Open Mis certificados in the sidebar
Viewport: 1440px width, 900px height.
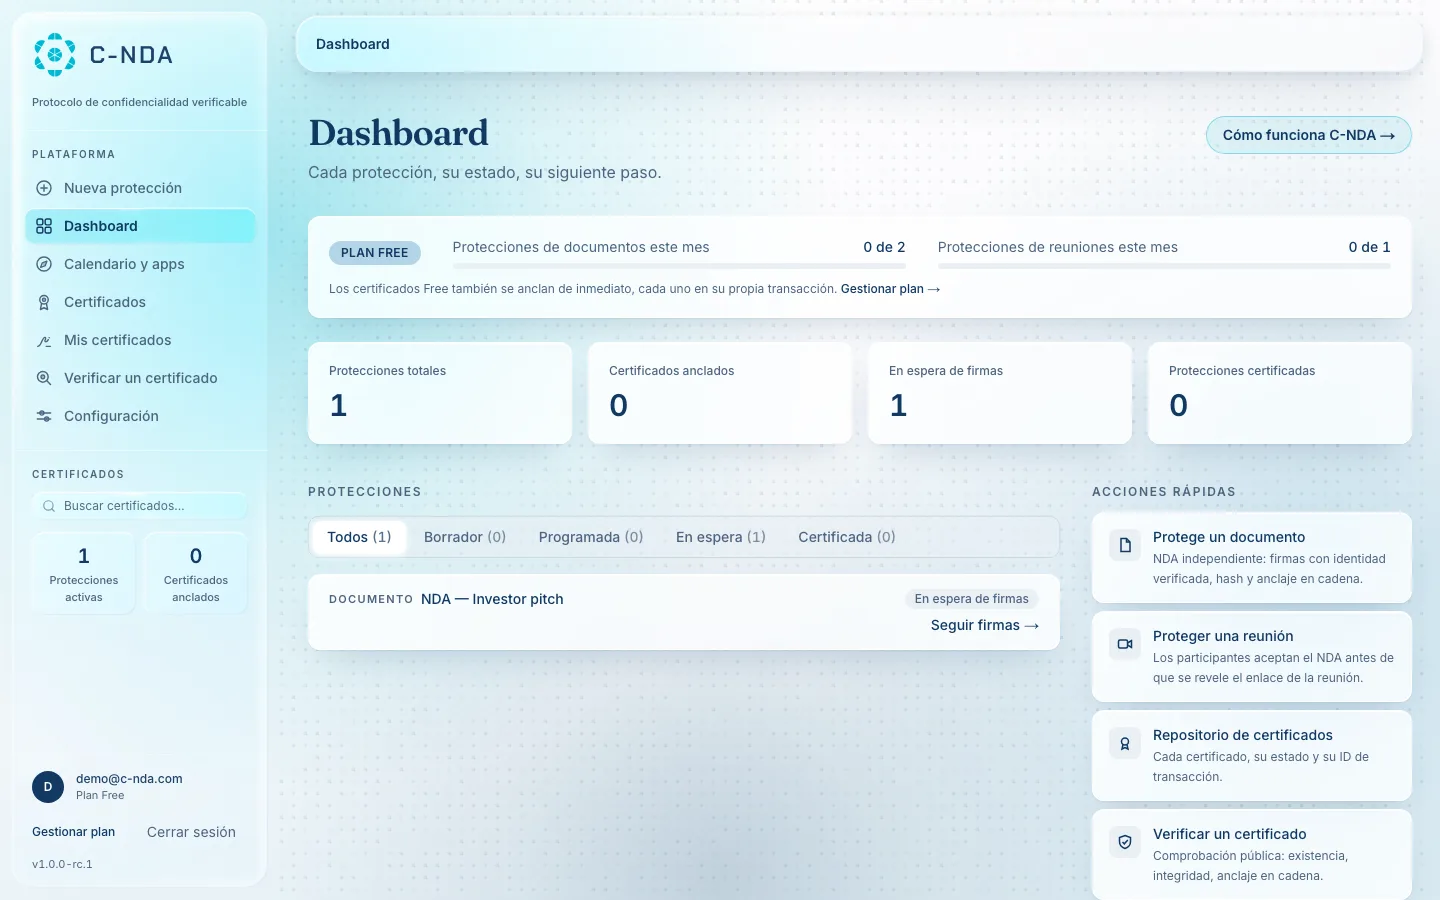[x=140, y=340]
